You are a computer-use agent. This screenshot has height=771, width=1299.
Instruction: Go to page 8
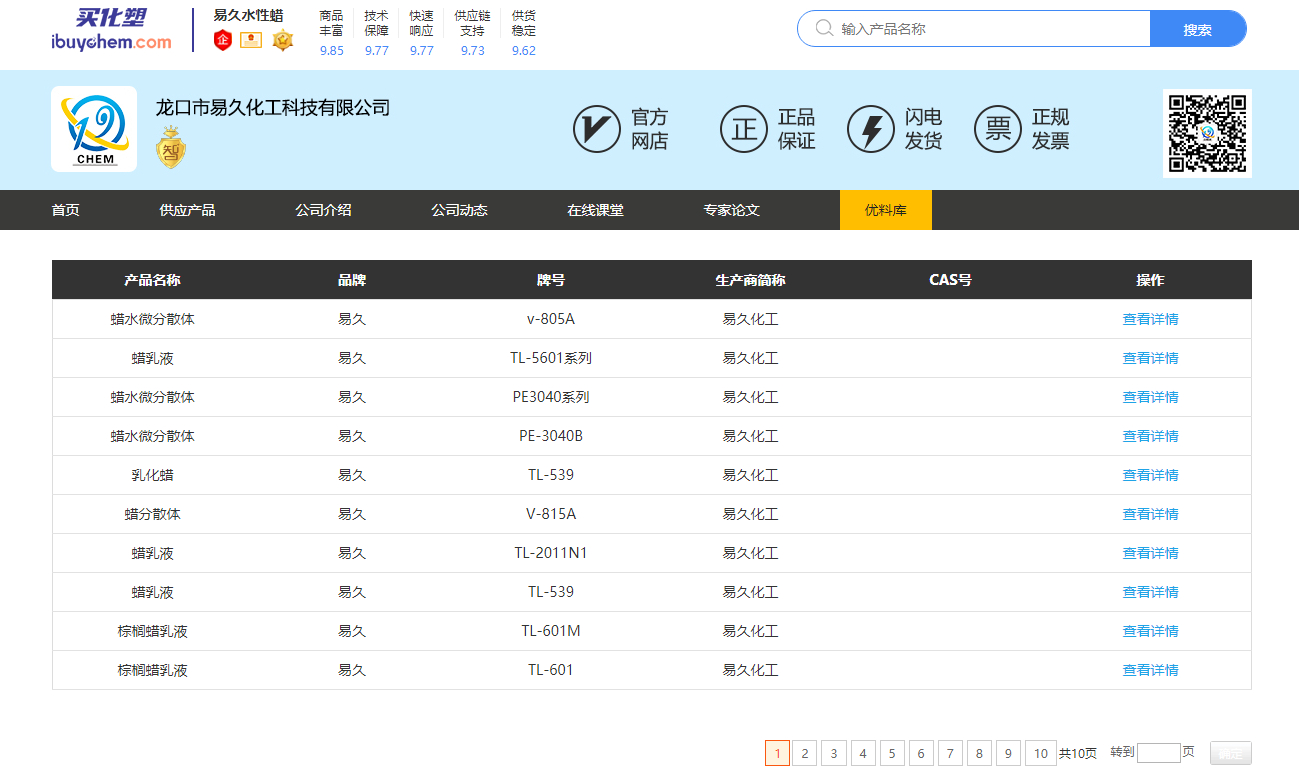coord(978,753)
